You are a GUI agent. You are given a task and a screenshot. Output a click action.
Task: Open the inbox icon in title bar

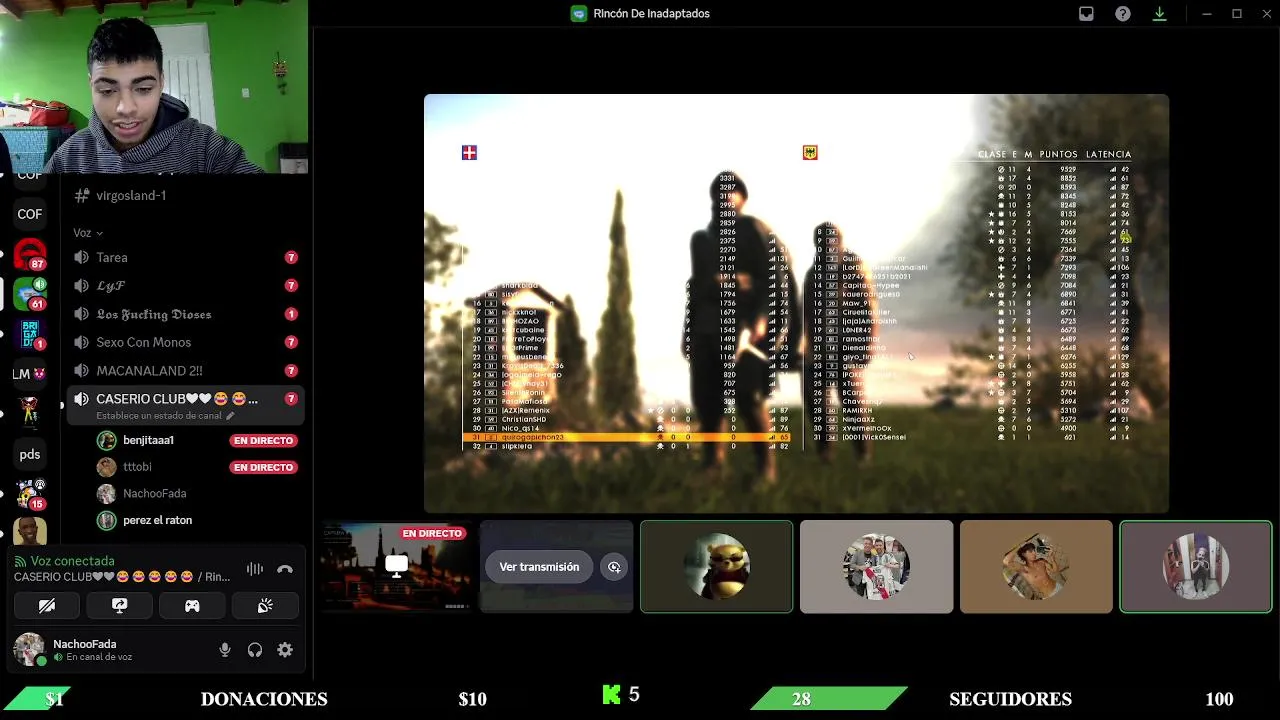click(1086, 14)
